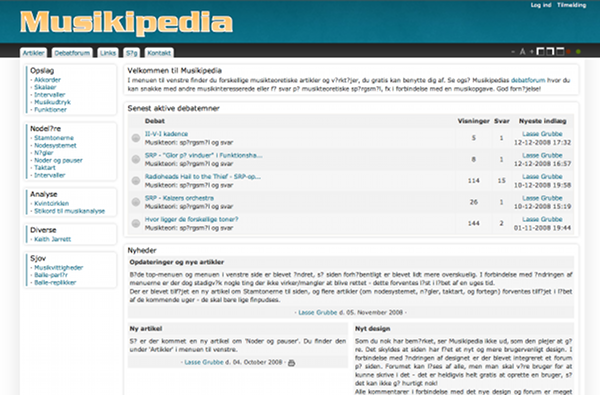Open the Artikler tab
The image size is (600, 395).
(x=33, y=53)
